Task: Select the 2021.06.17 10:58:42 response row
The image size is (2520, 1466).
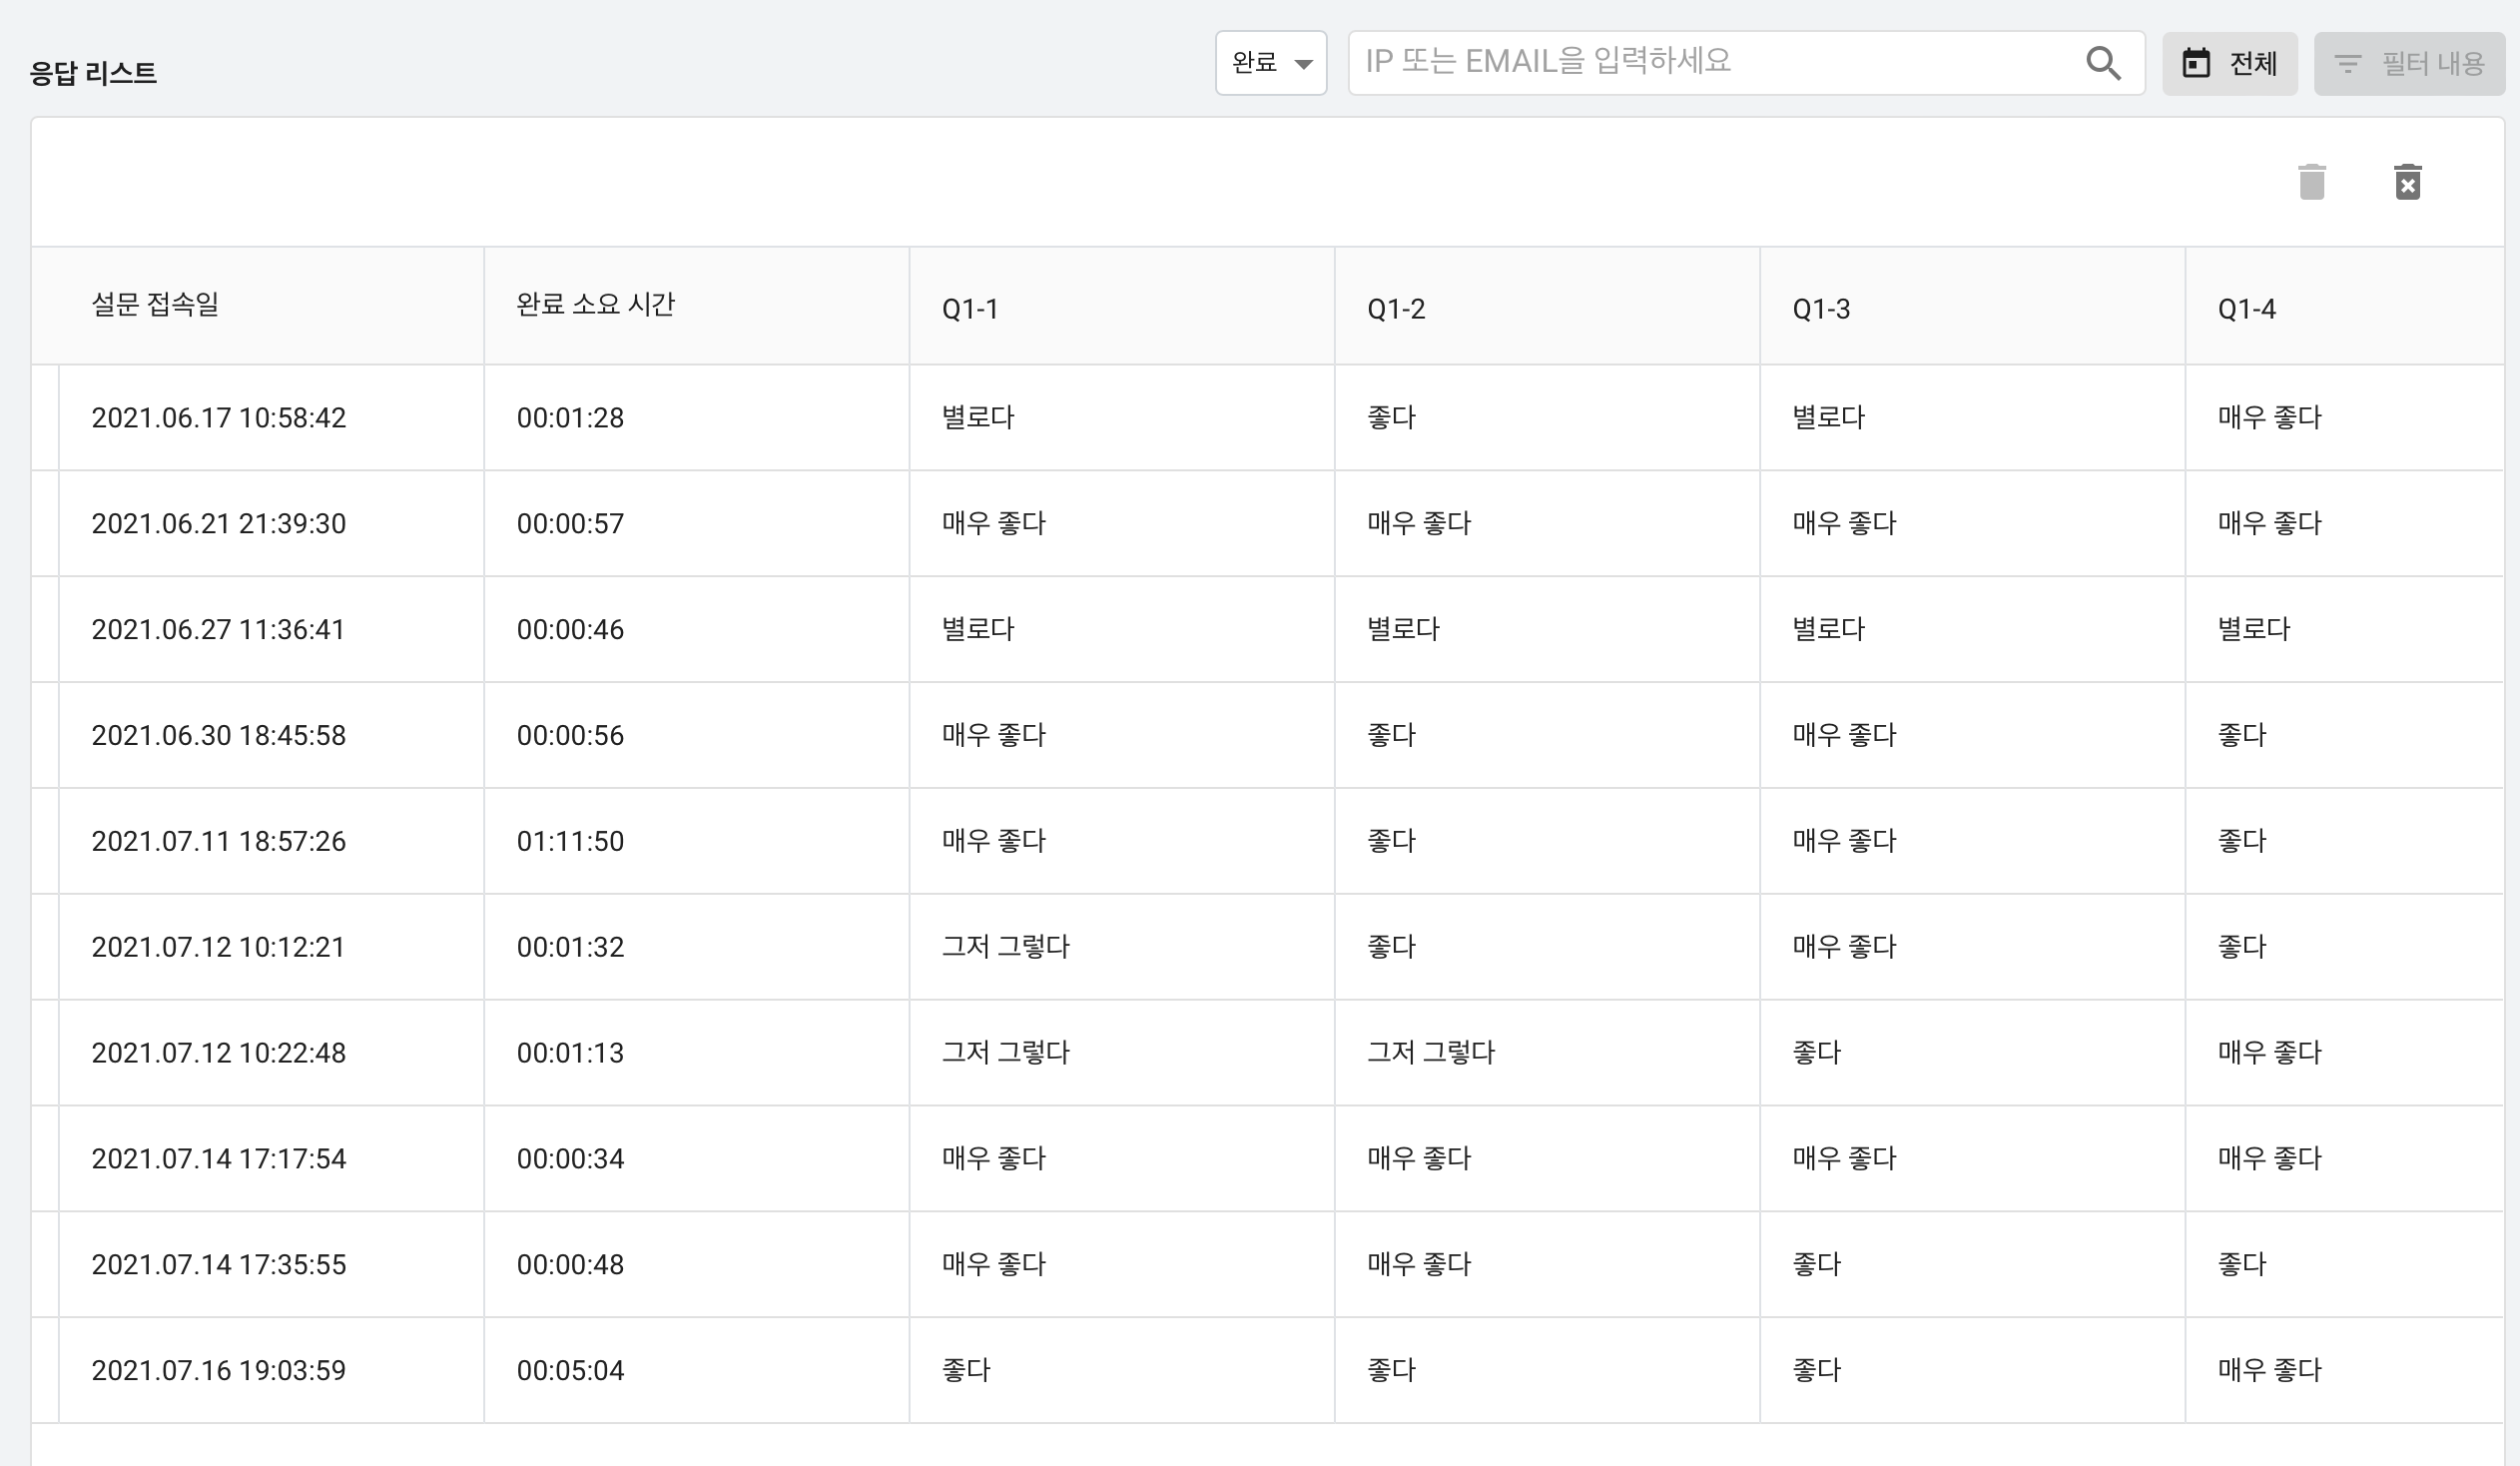Action: coord(1267,417)
